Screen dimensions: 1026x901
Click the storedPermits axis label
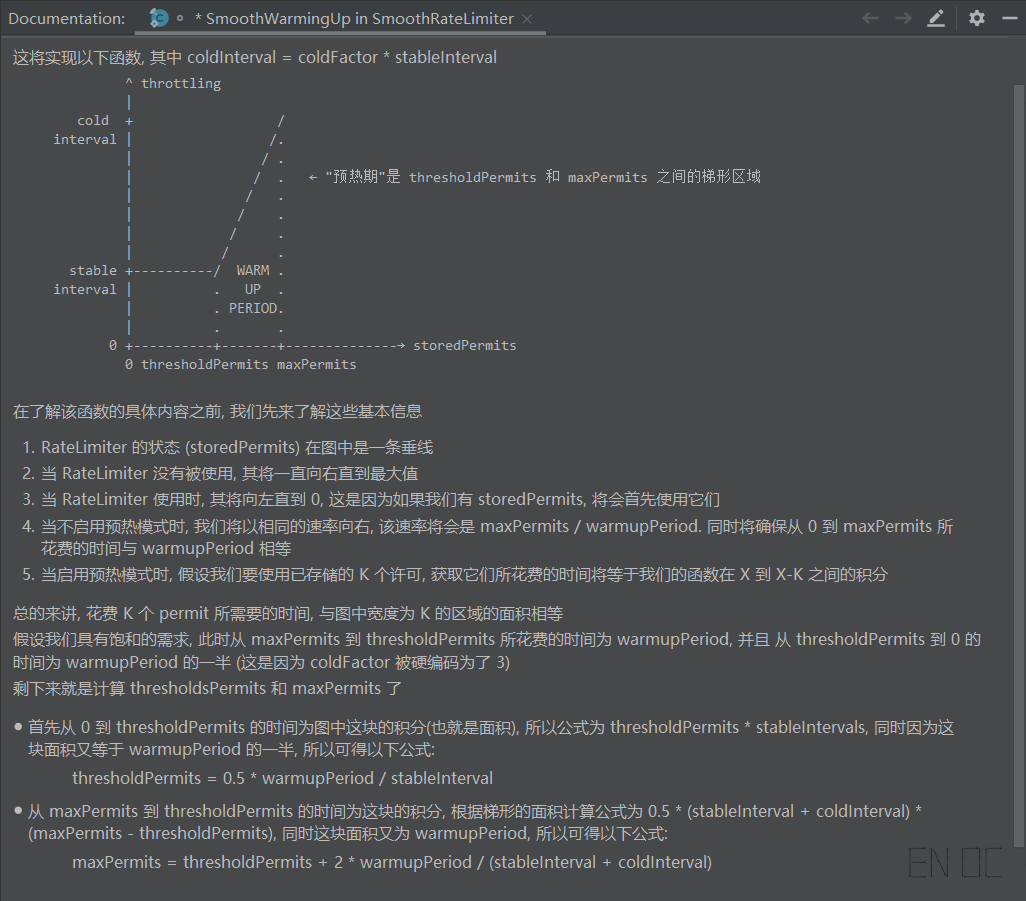(464, 345)
